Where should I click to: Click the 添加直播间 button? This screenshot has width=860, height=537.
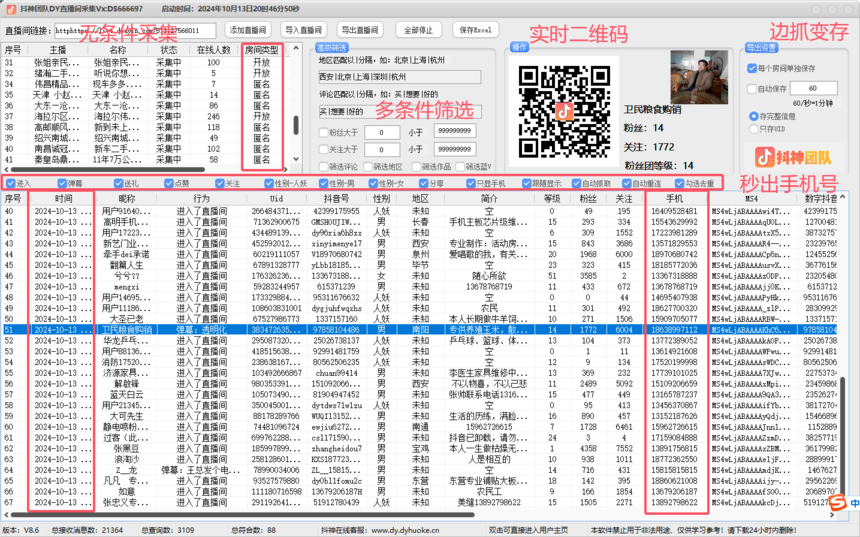tap(248, 30)
